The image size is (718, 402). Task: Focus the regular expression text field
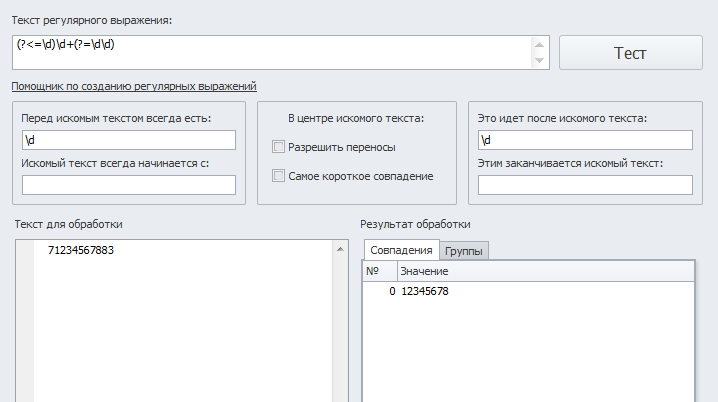coord(272,53)
